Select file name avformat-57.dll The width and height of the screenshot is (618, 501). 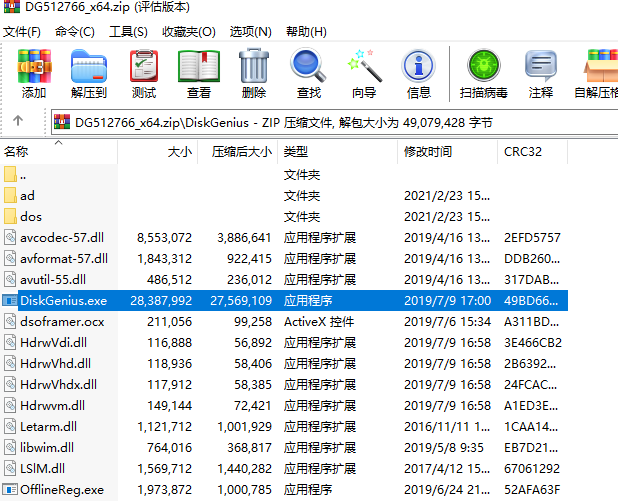(x=64, y=259)
